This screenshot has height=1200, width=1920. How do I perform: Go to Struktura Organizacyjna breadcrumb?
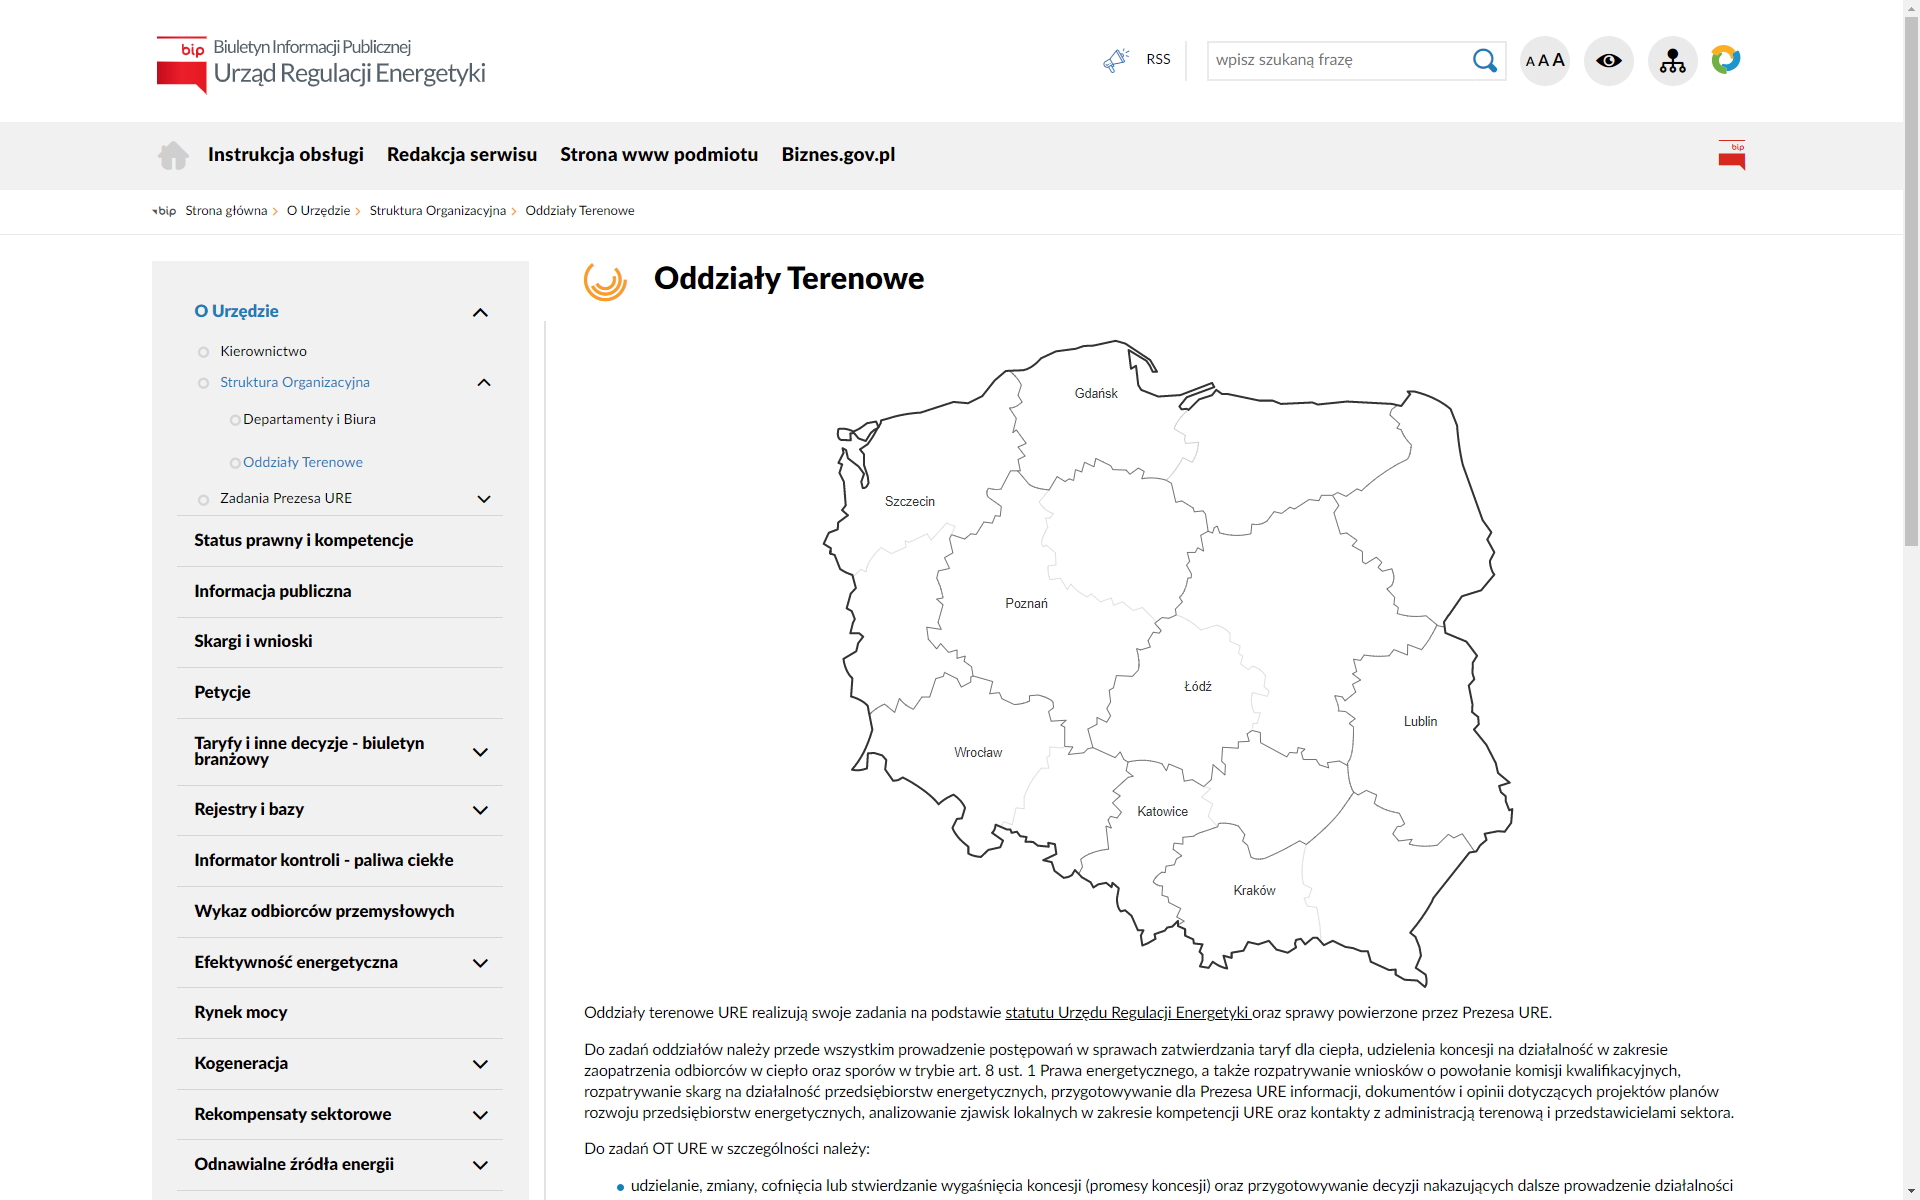[437, 211]
